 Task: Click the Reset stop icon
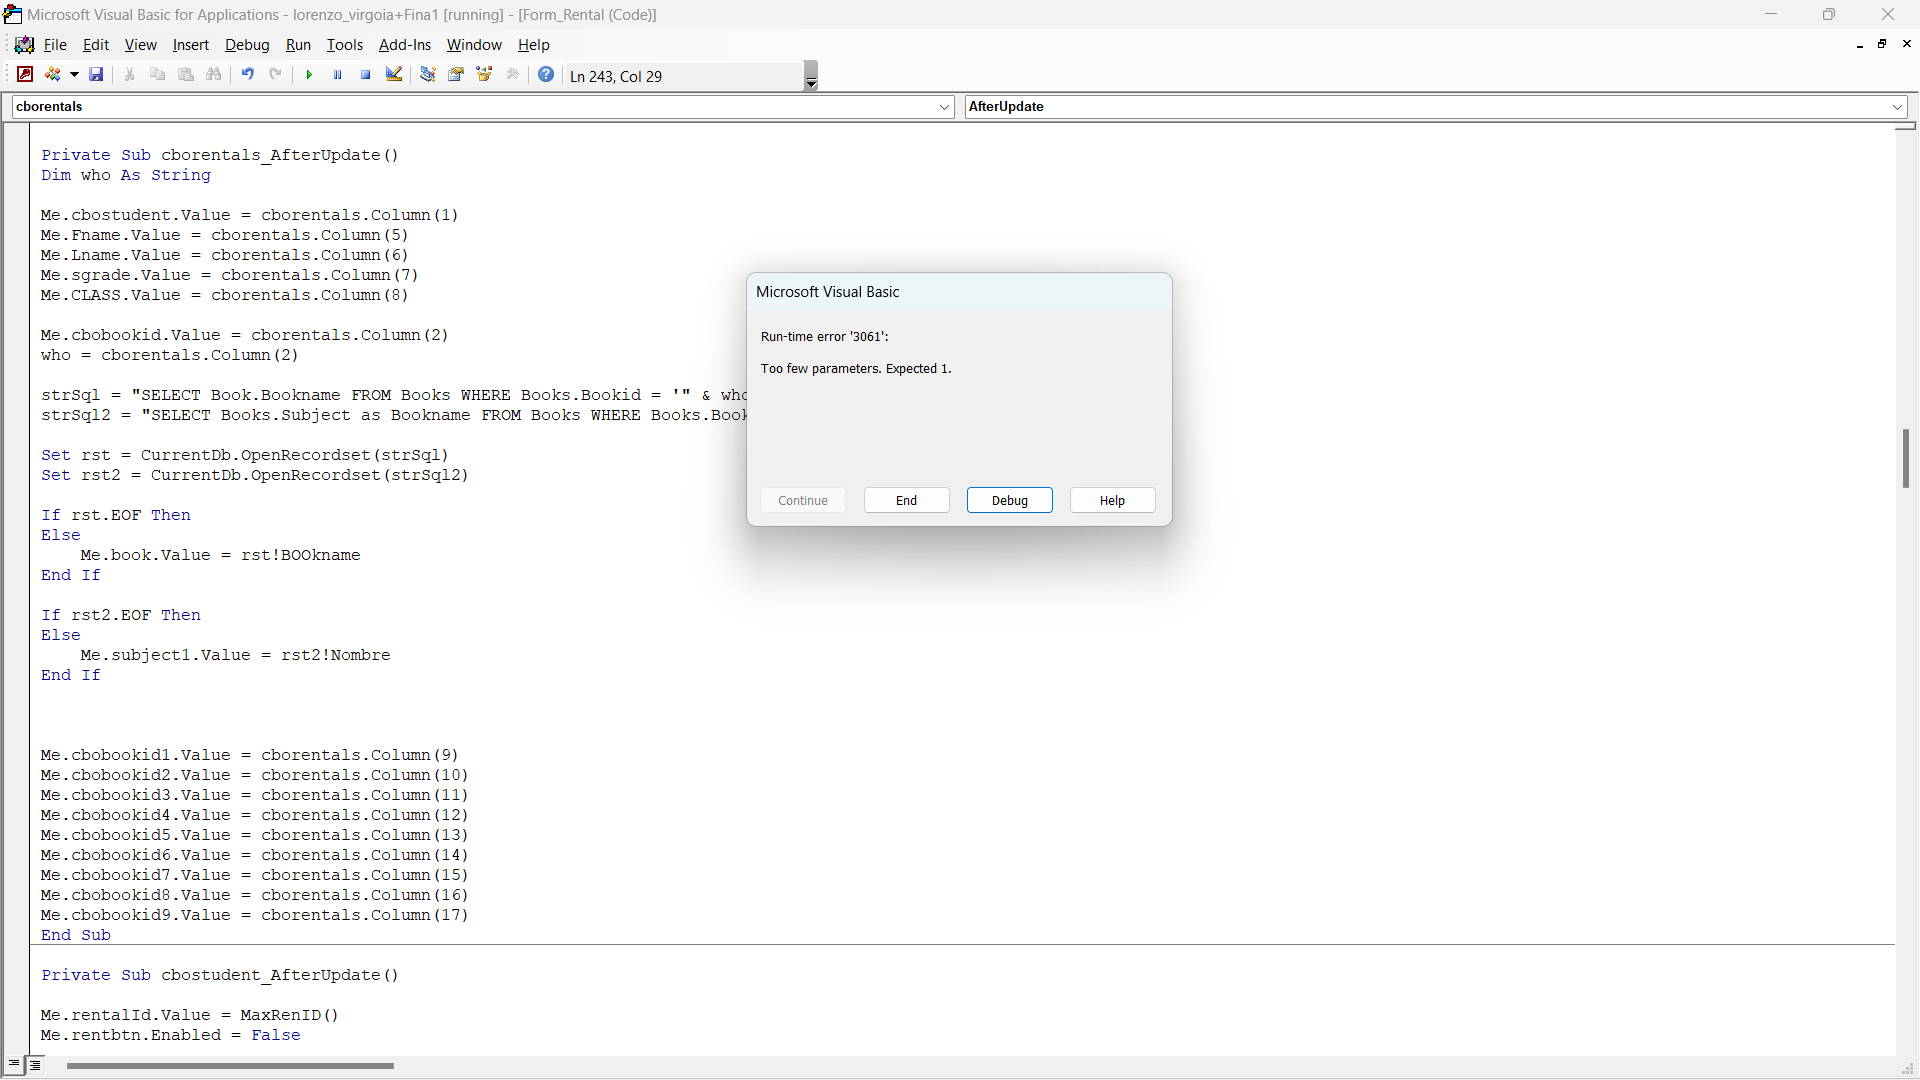click(x=366, y=75)
